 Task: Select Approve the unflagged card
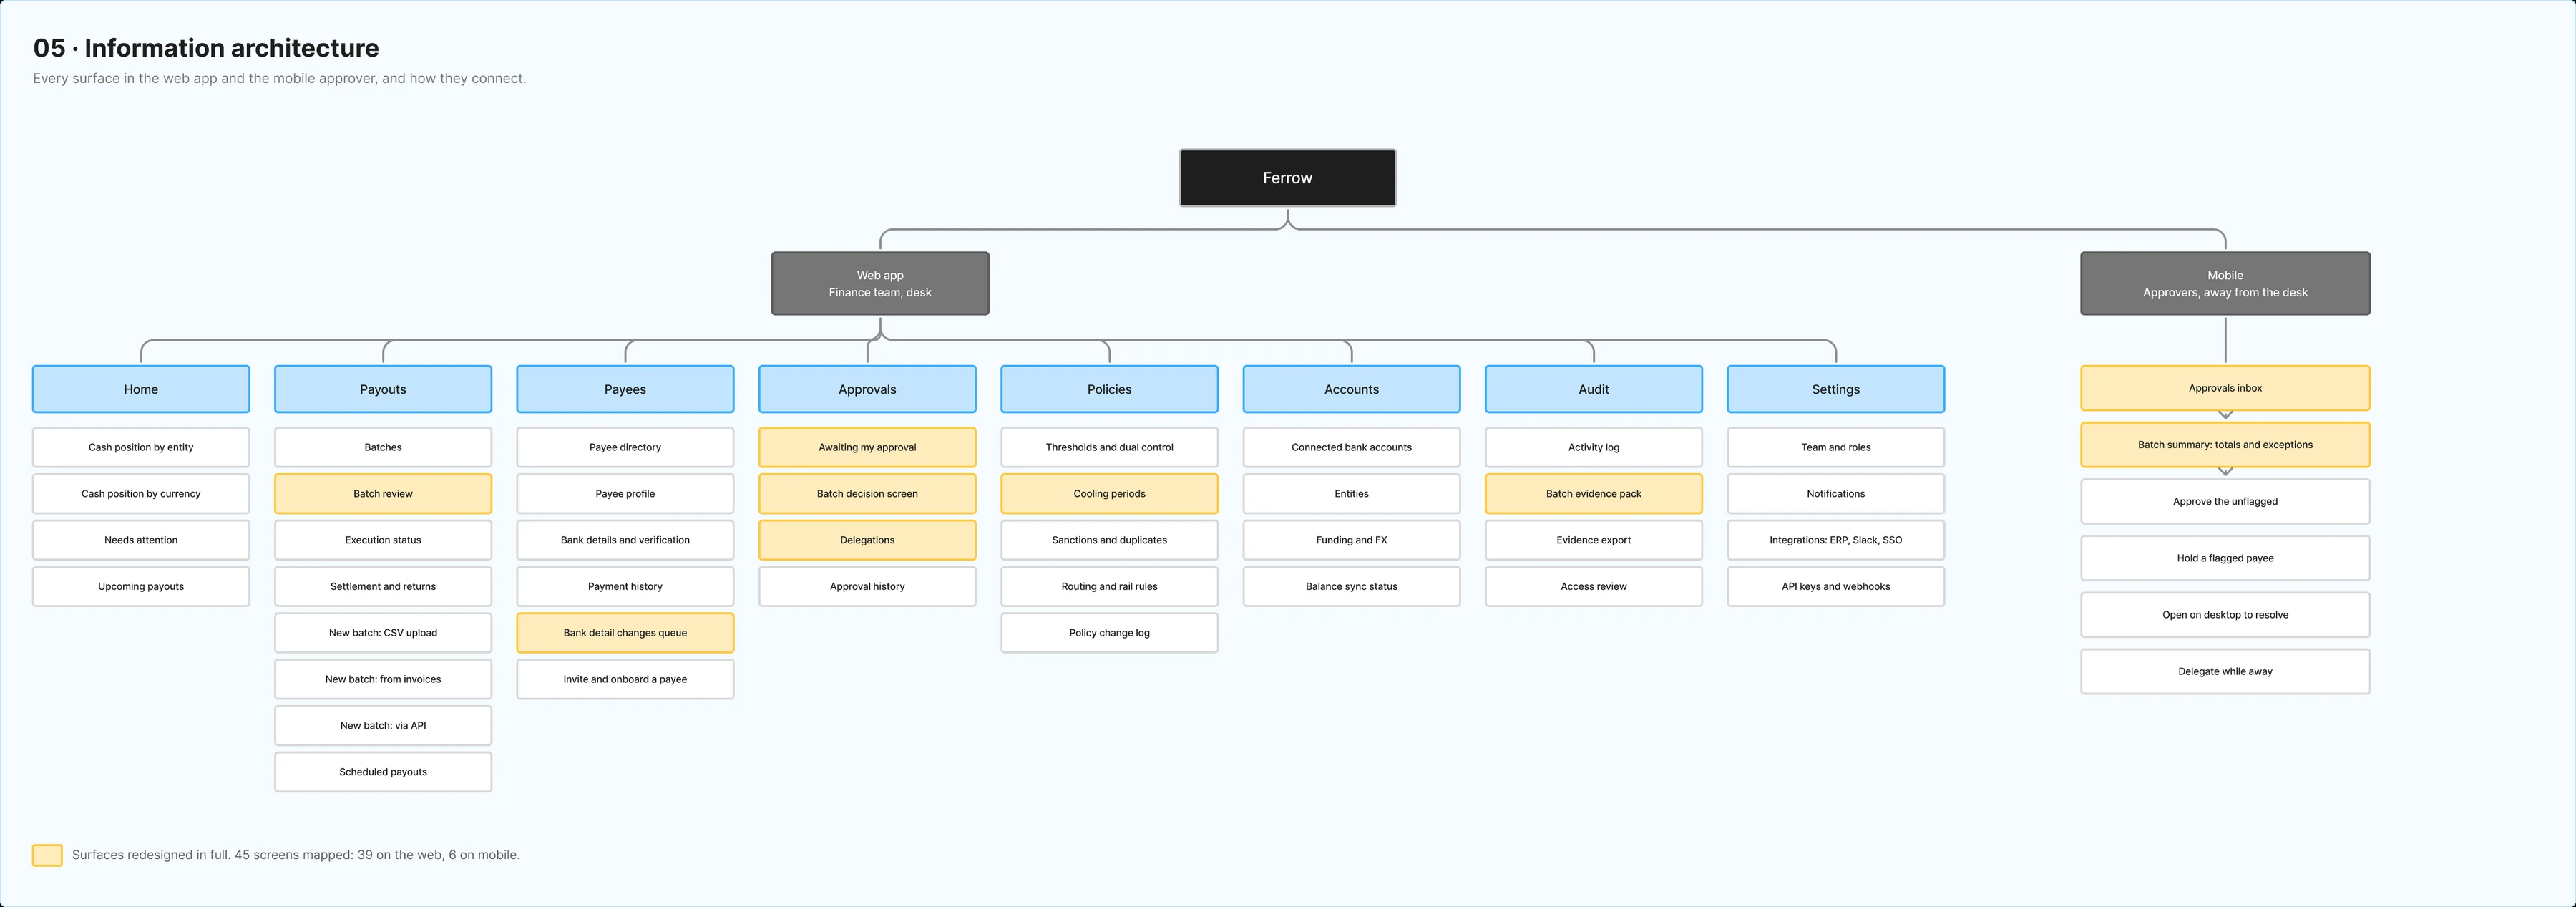(x=2225, y=502)
